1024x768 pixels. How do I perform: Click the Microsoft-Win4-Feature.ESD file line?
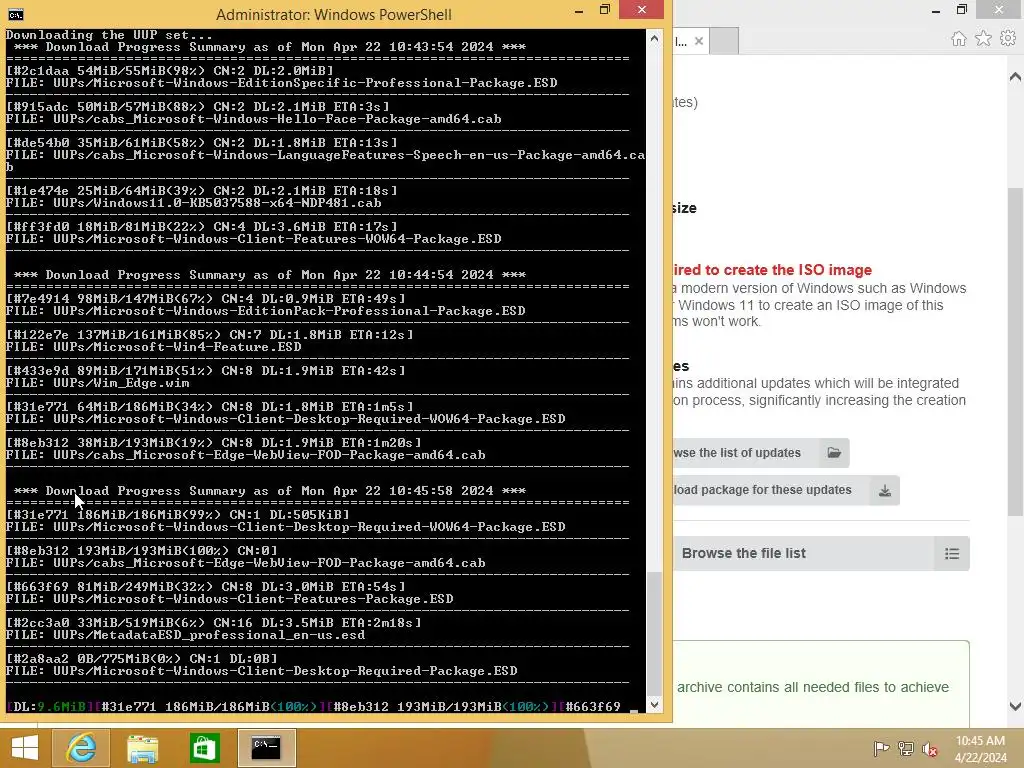tap(153, 347)
